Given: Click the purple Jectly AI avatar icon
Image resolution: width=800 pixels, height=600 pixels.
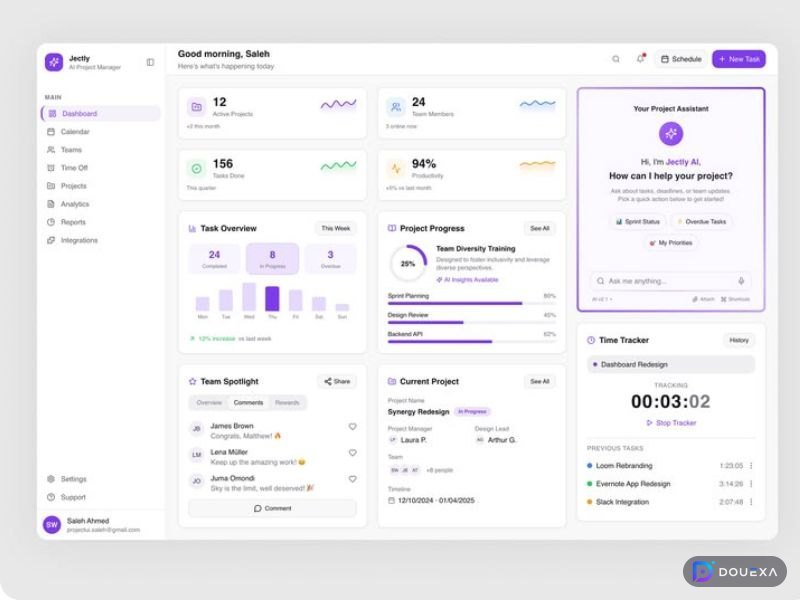Looking at the screenshot, I should pos(671,134).
